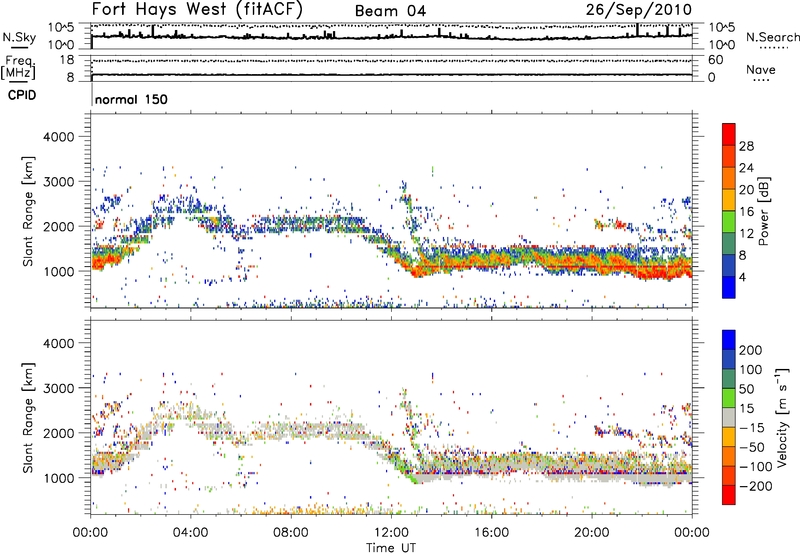The image size is (800, 554).
Task: Click the "2000" tick of the velocity panel
Action: coord(59,433)
